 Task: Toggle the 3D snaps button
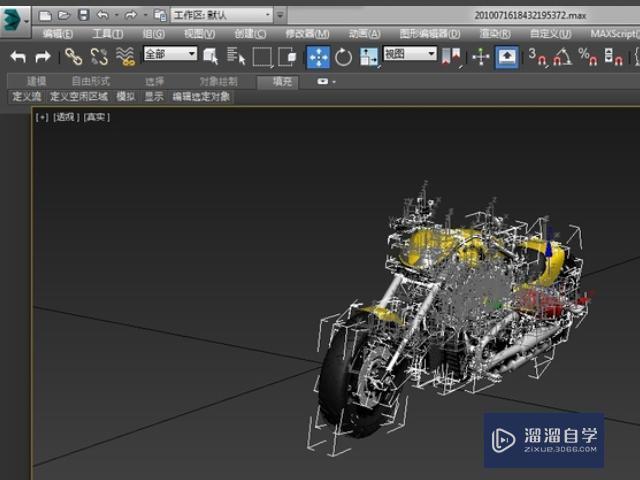pyautogui.click(x=537, y=57)
